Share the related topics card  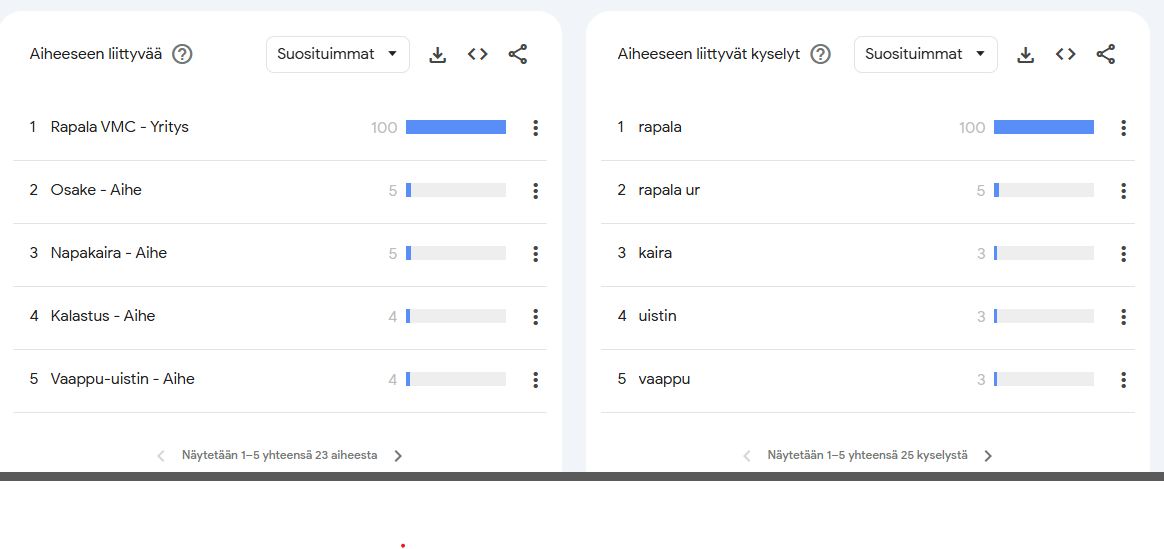[x=517, y=54]
